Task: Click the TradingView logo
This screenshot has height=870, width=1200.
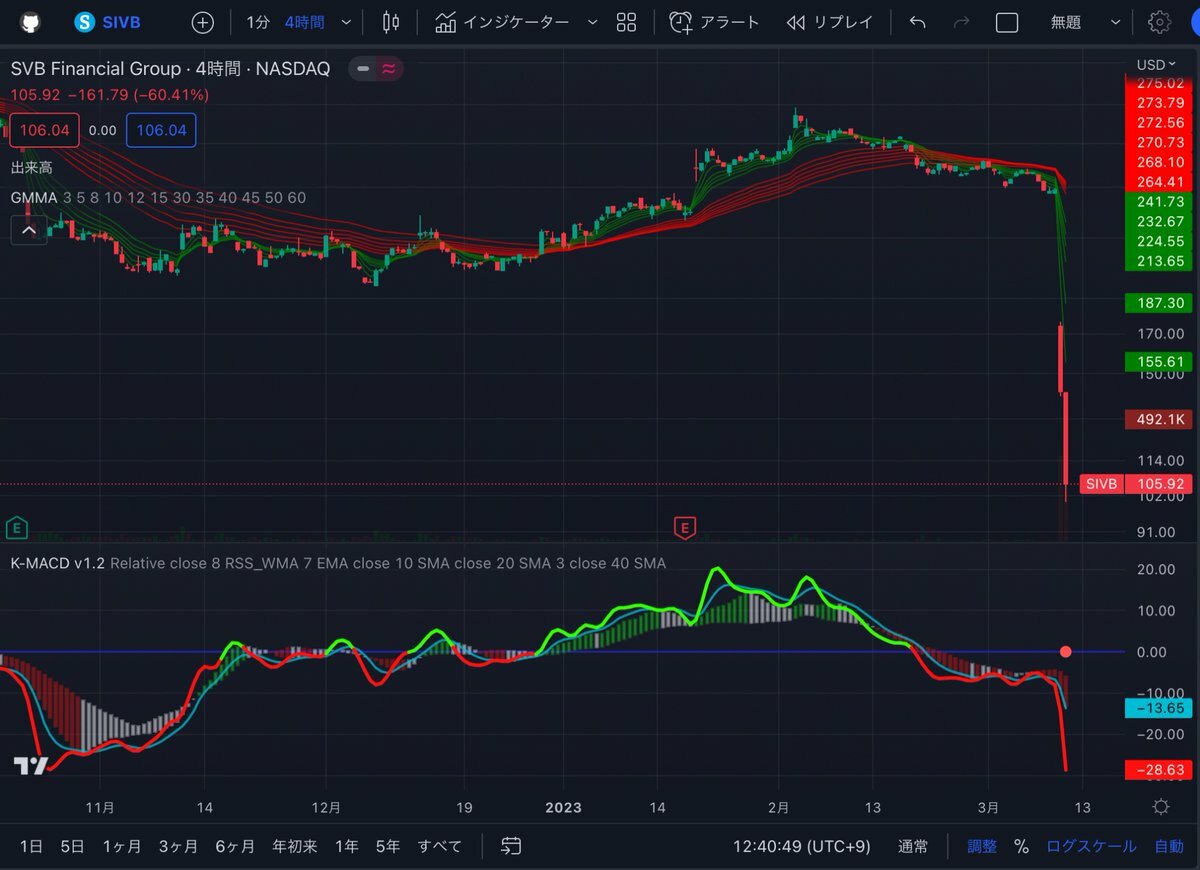Action: pyautogui.click(x=31, y=766)
